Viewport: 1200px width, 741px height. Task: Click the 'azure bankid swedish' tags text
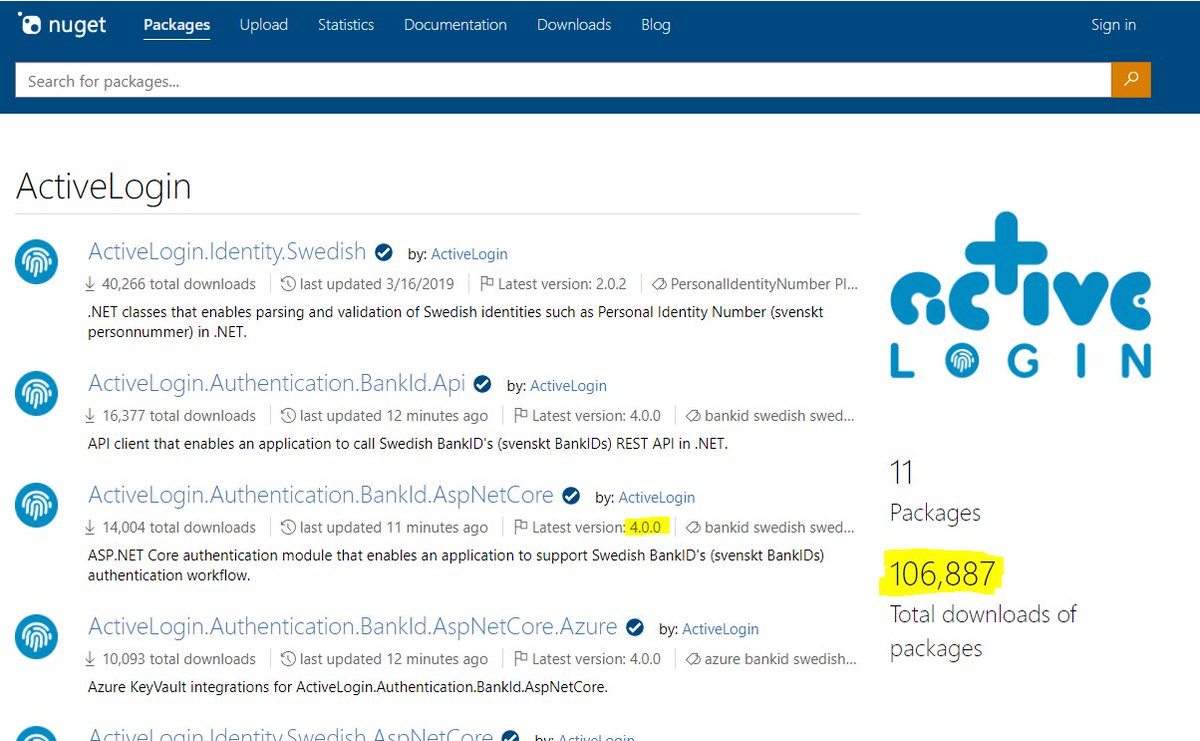click(780, 660)
